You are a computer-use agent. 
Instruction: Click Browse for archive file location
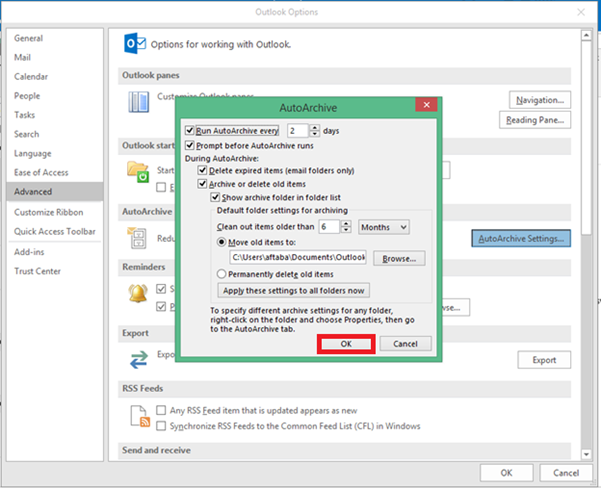(x=399, y=259)
